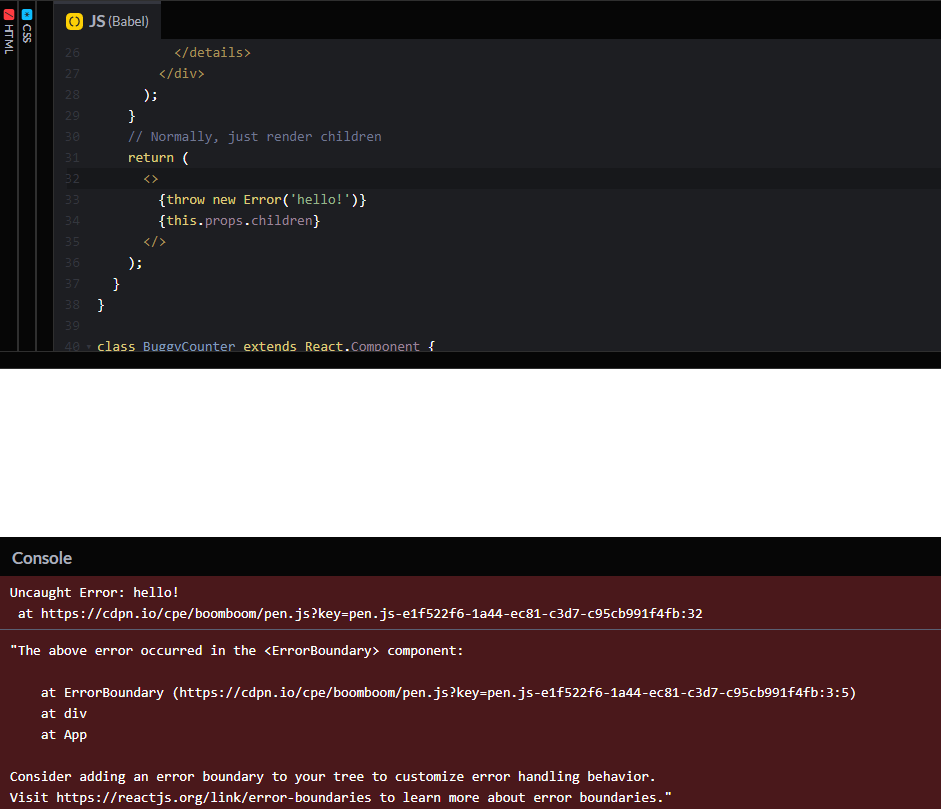The height and width of the screenshot is (809, 941).
Task: Click line number 33 in the gutter
Action: coord(72,200)
